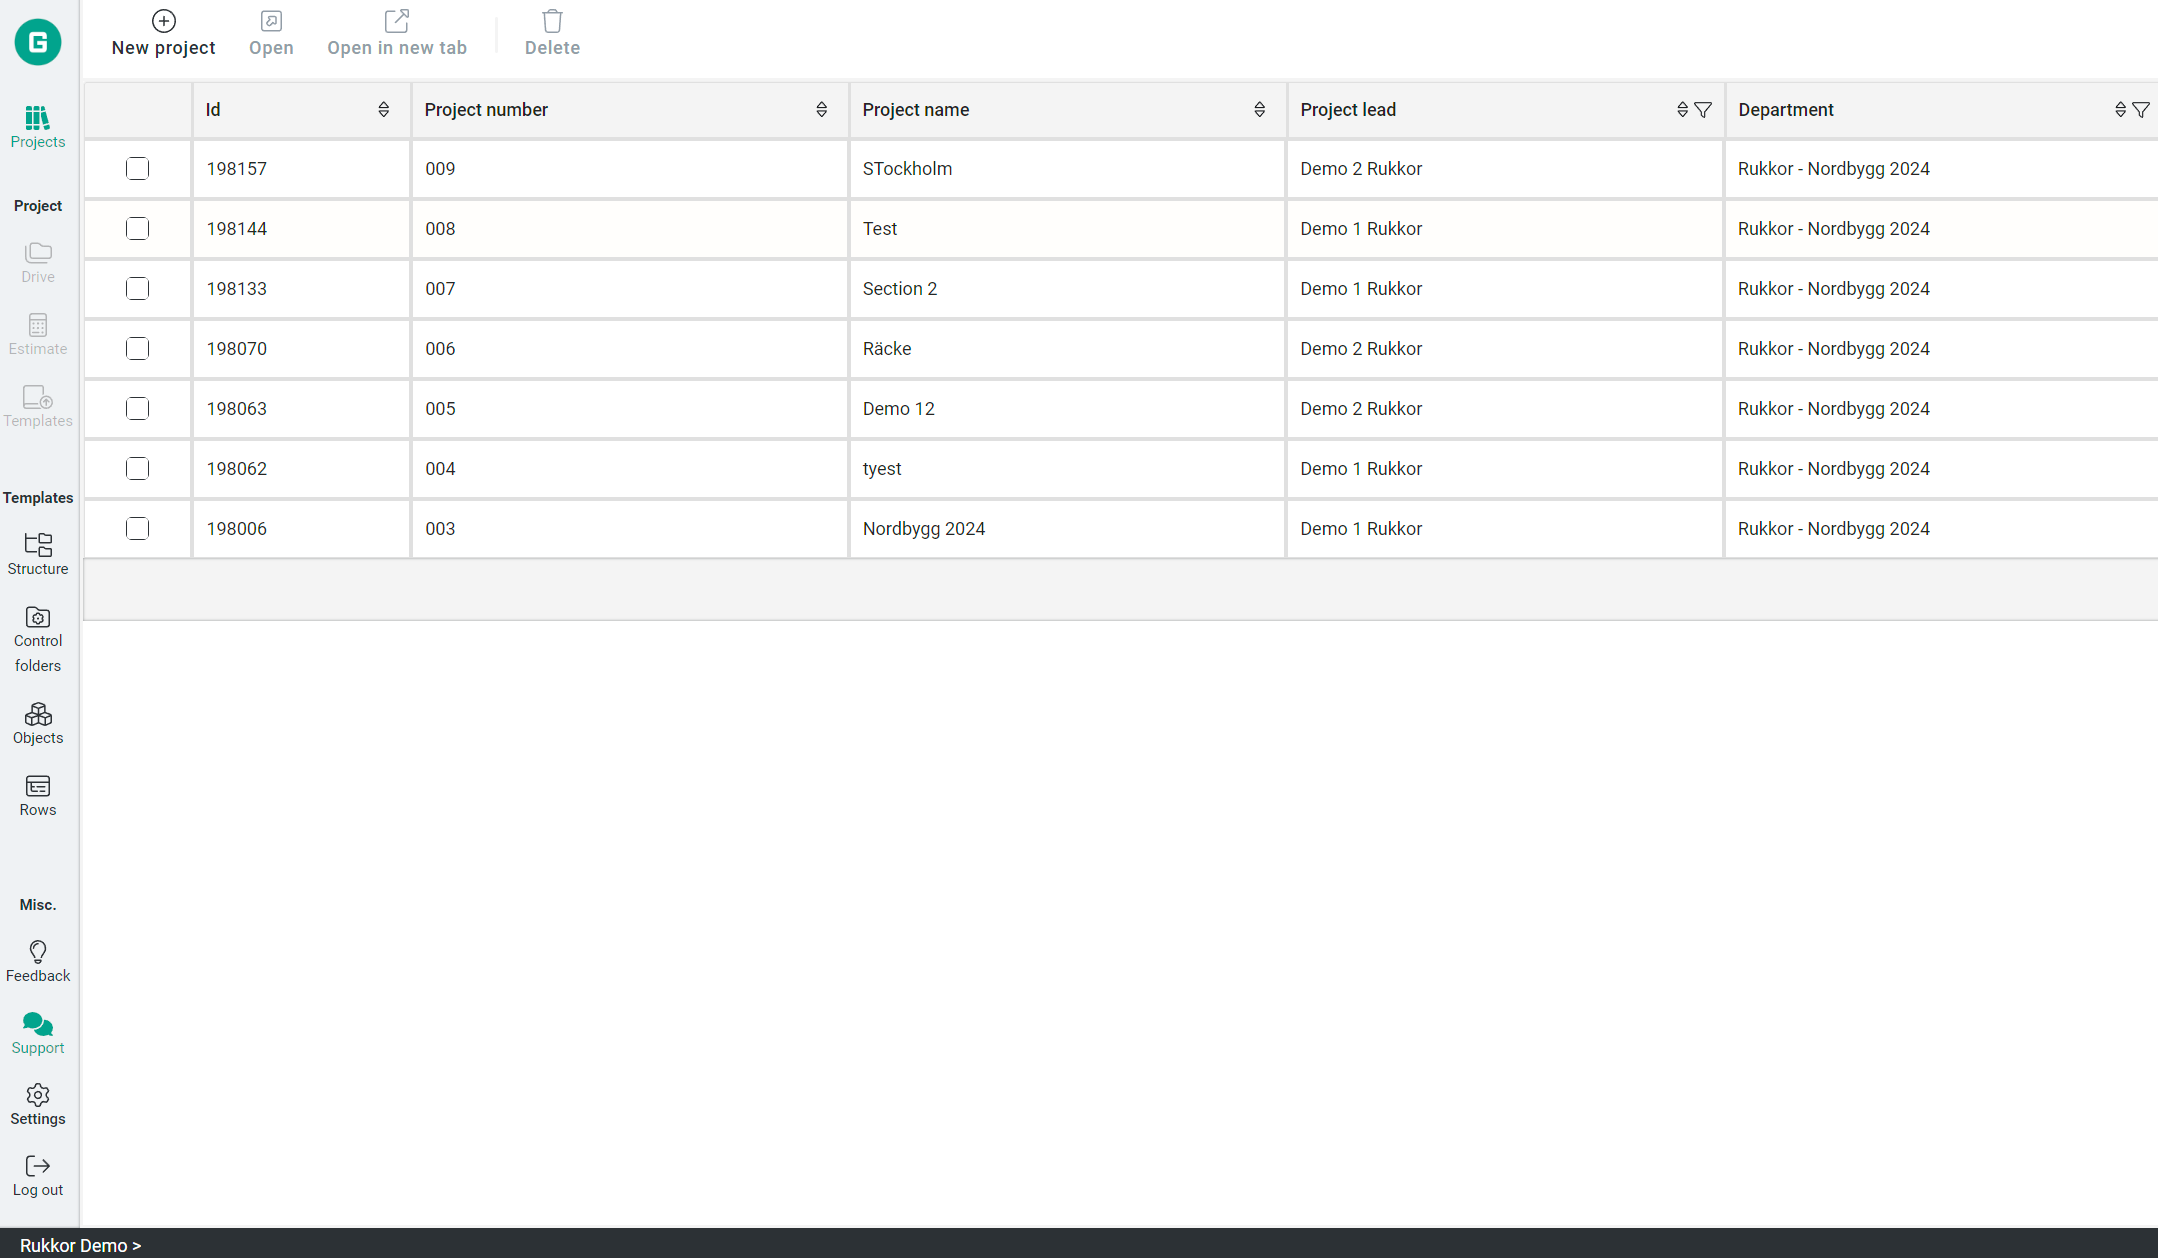
Task: Open the Estimate sidebar item
Action: [38, 335]
